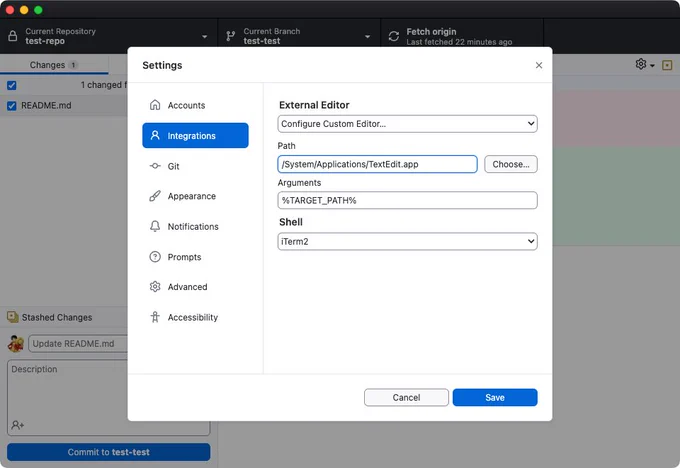This screenshot has width=680, height=468.
Task: Click Choose to browse for editor
Action: coord(510,164)
